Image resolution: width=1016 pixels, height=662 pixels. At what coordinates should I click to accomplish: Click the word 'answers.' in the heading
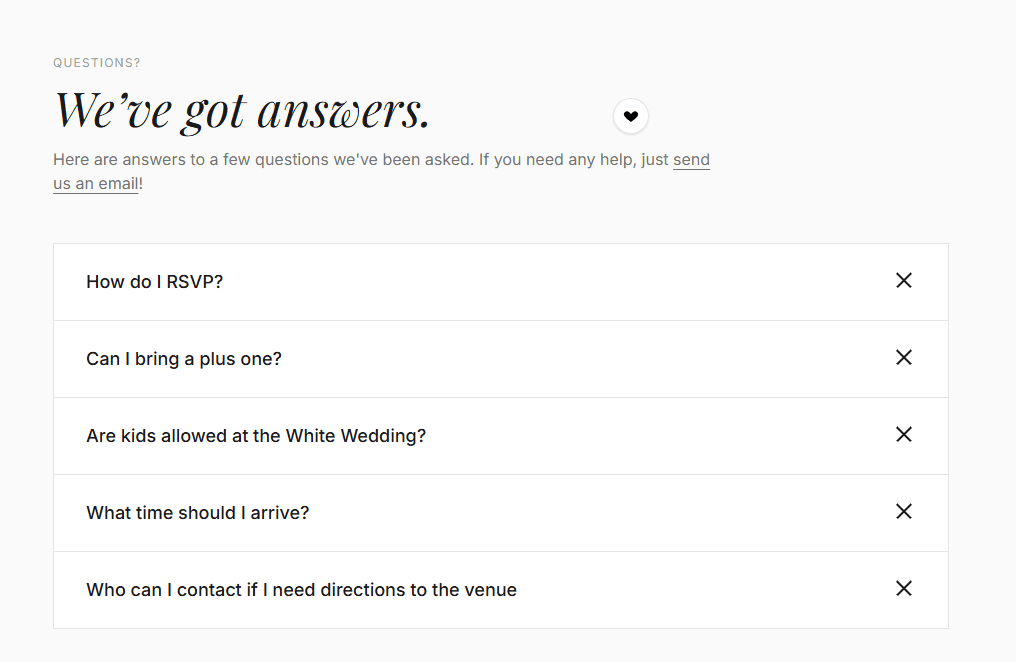[343, 112]
